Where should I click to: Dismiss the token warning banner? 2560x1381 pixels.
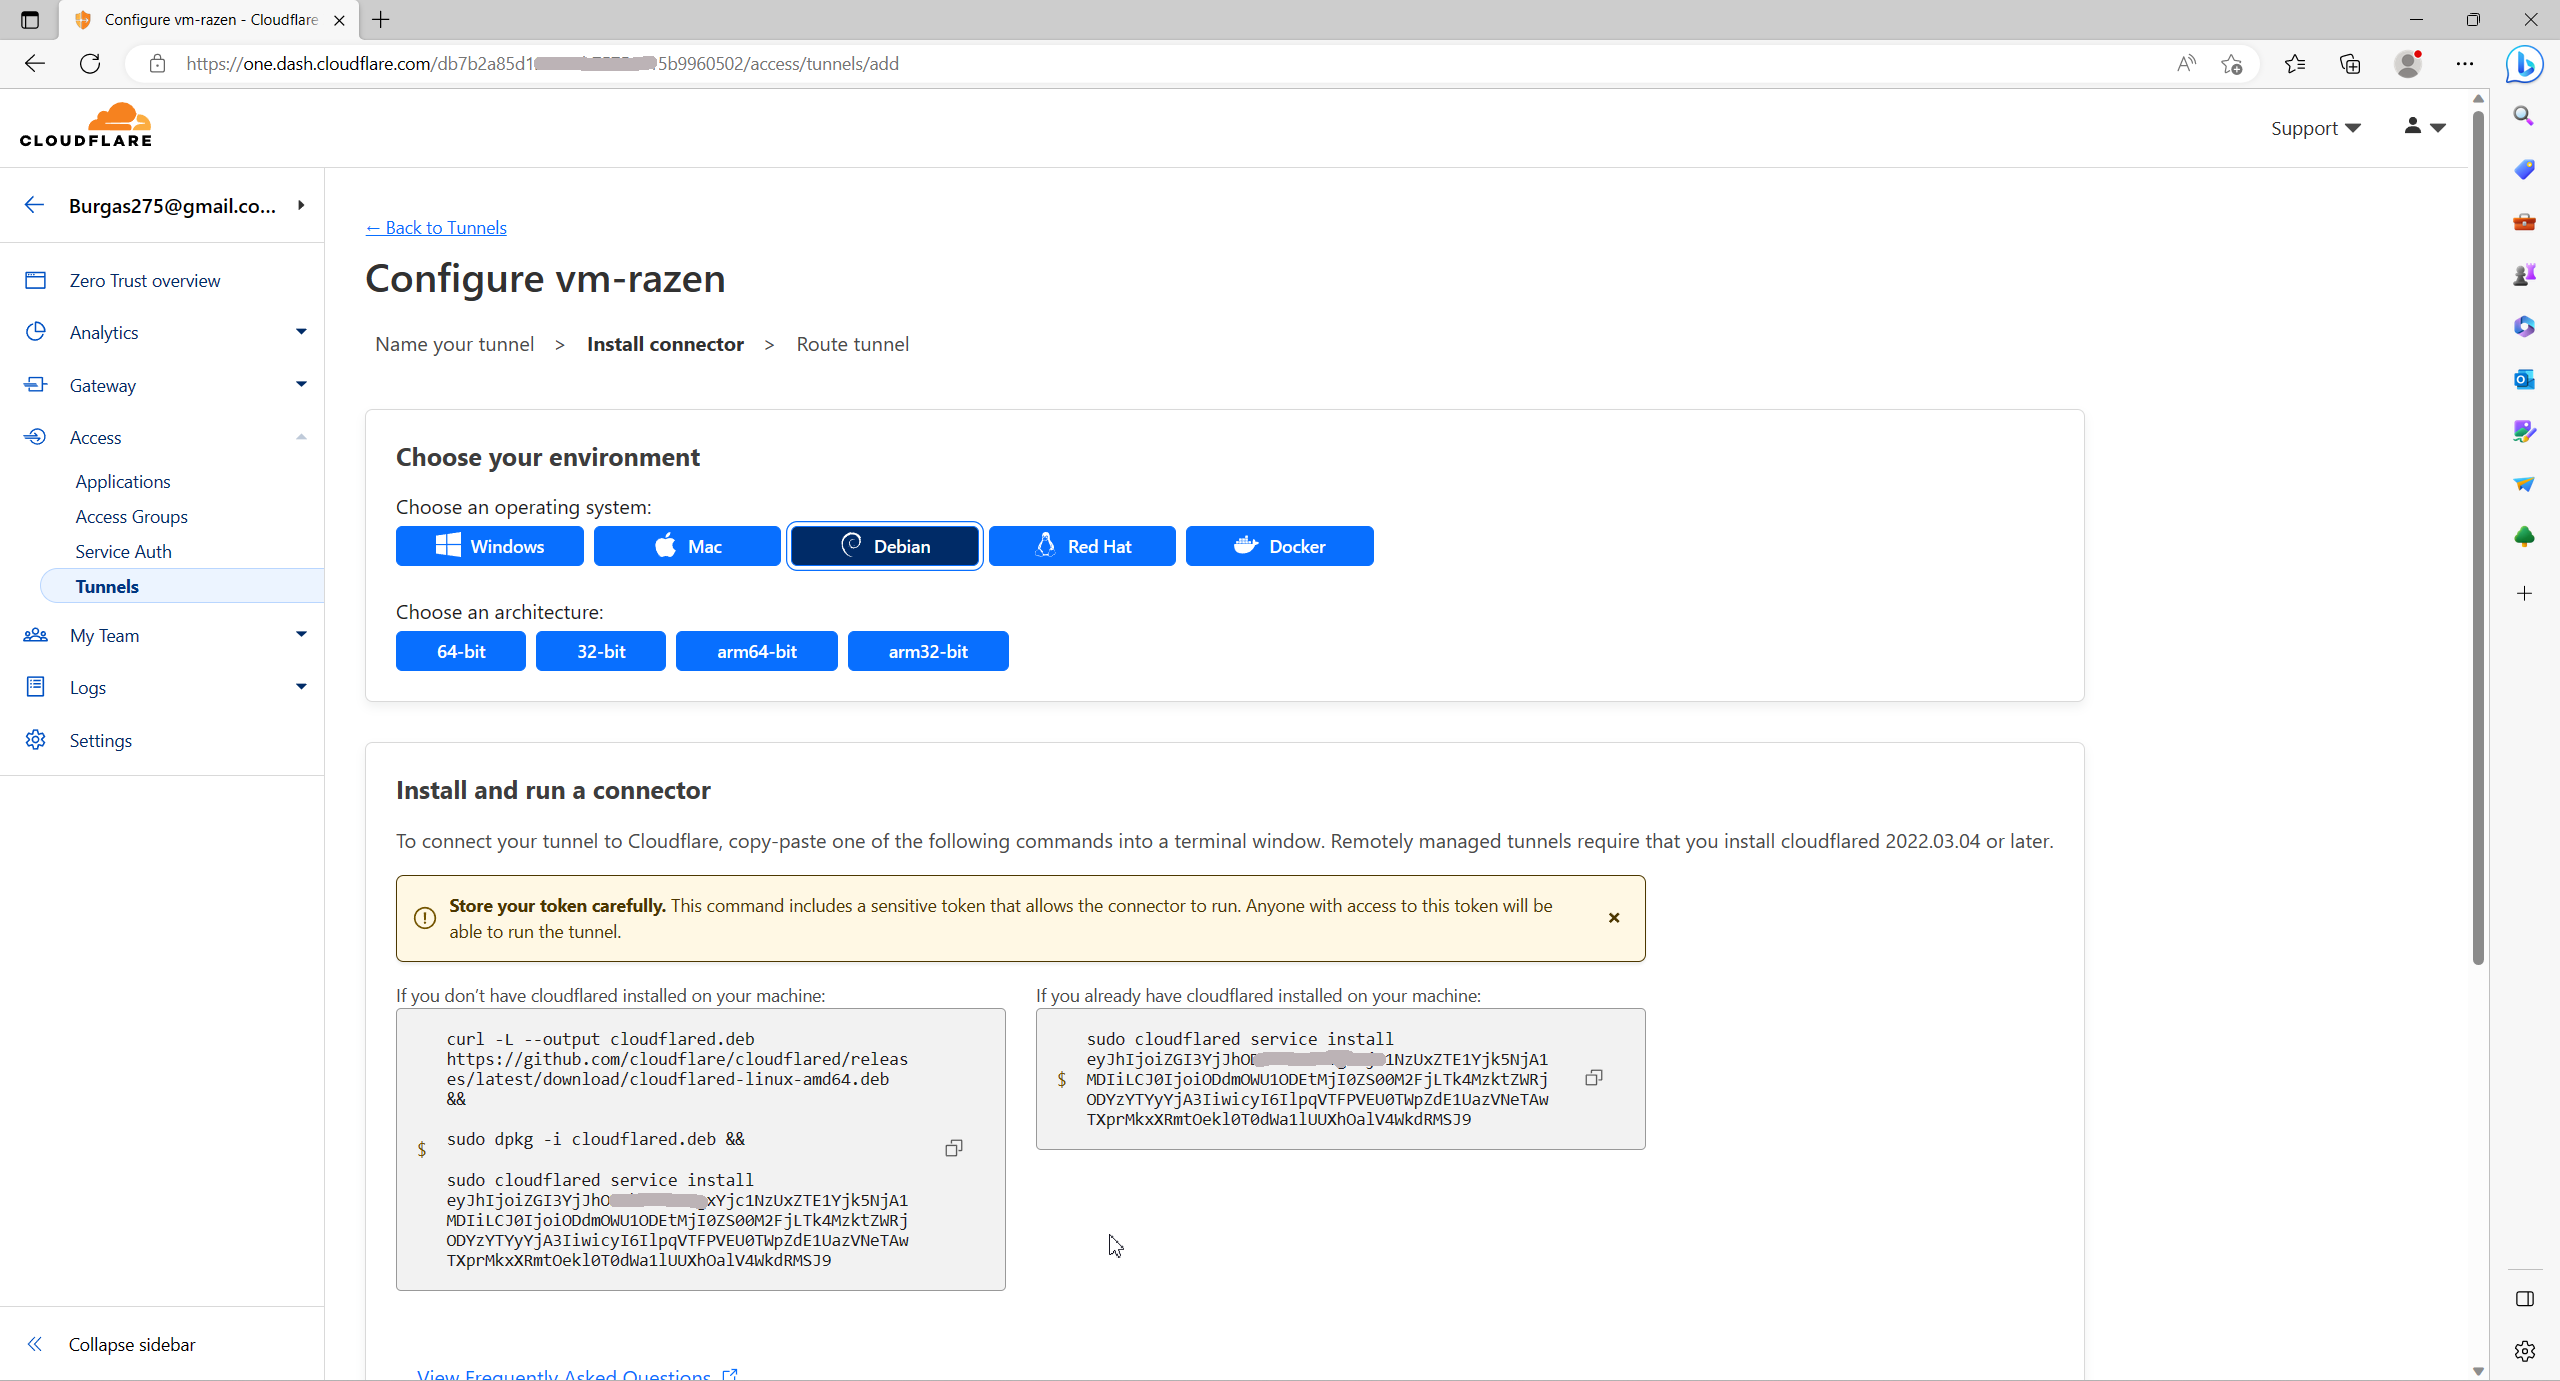pos(1613,918)
